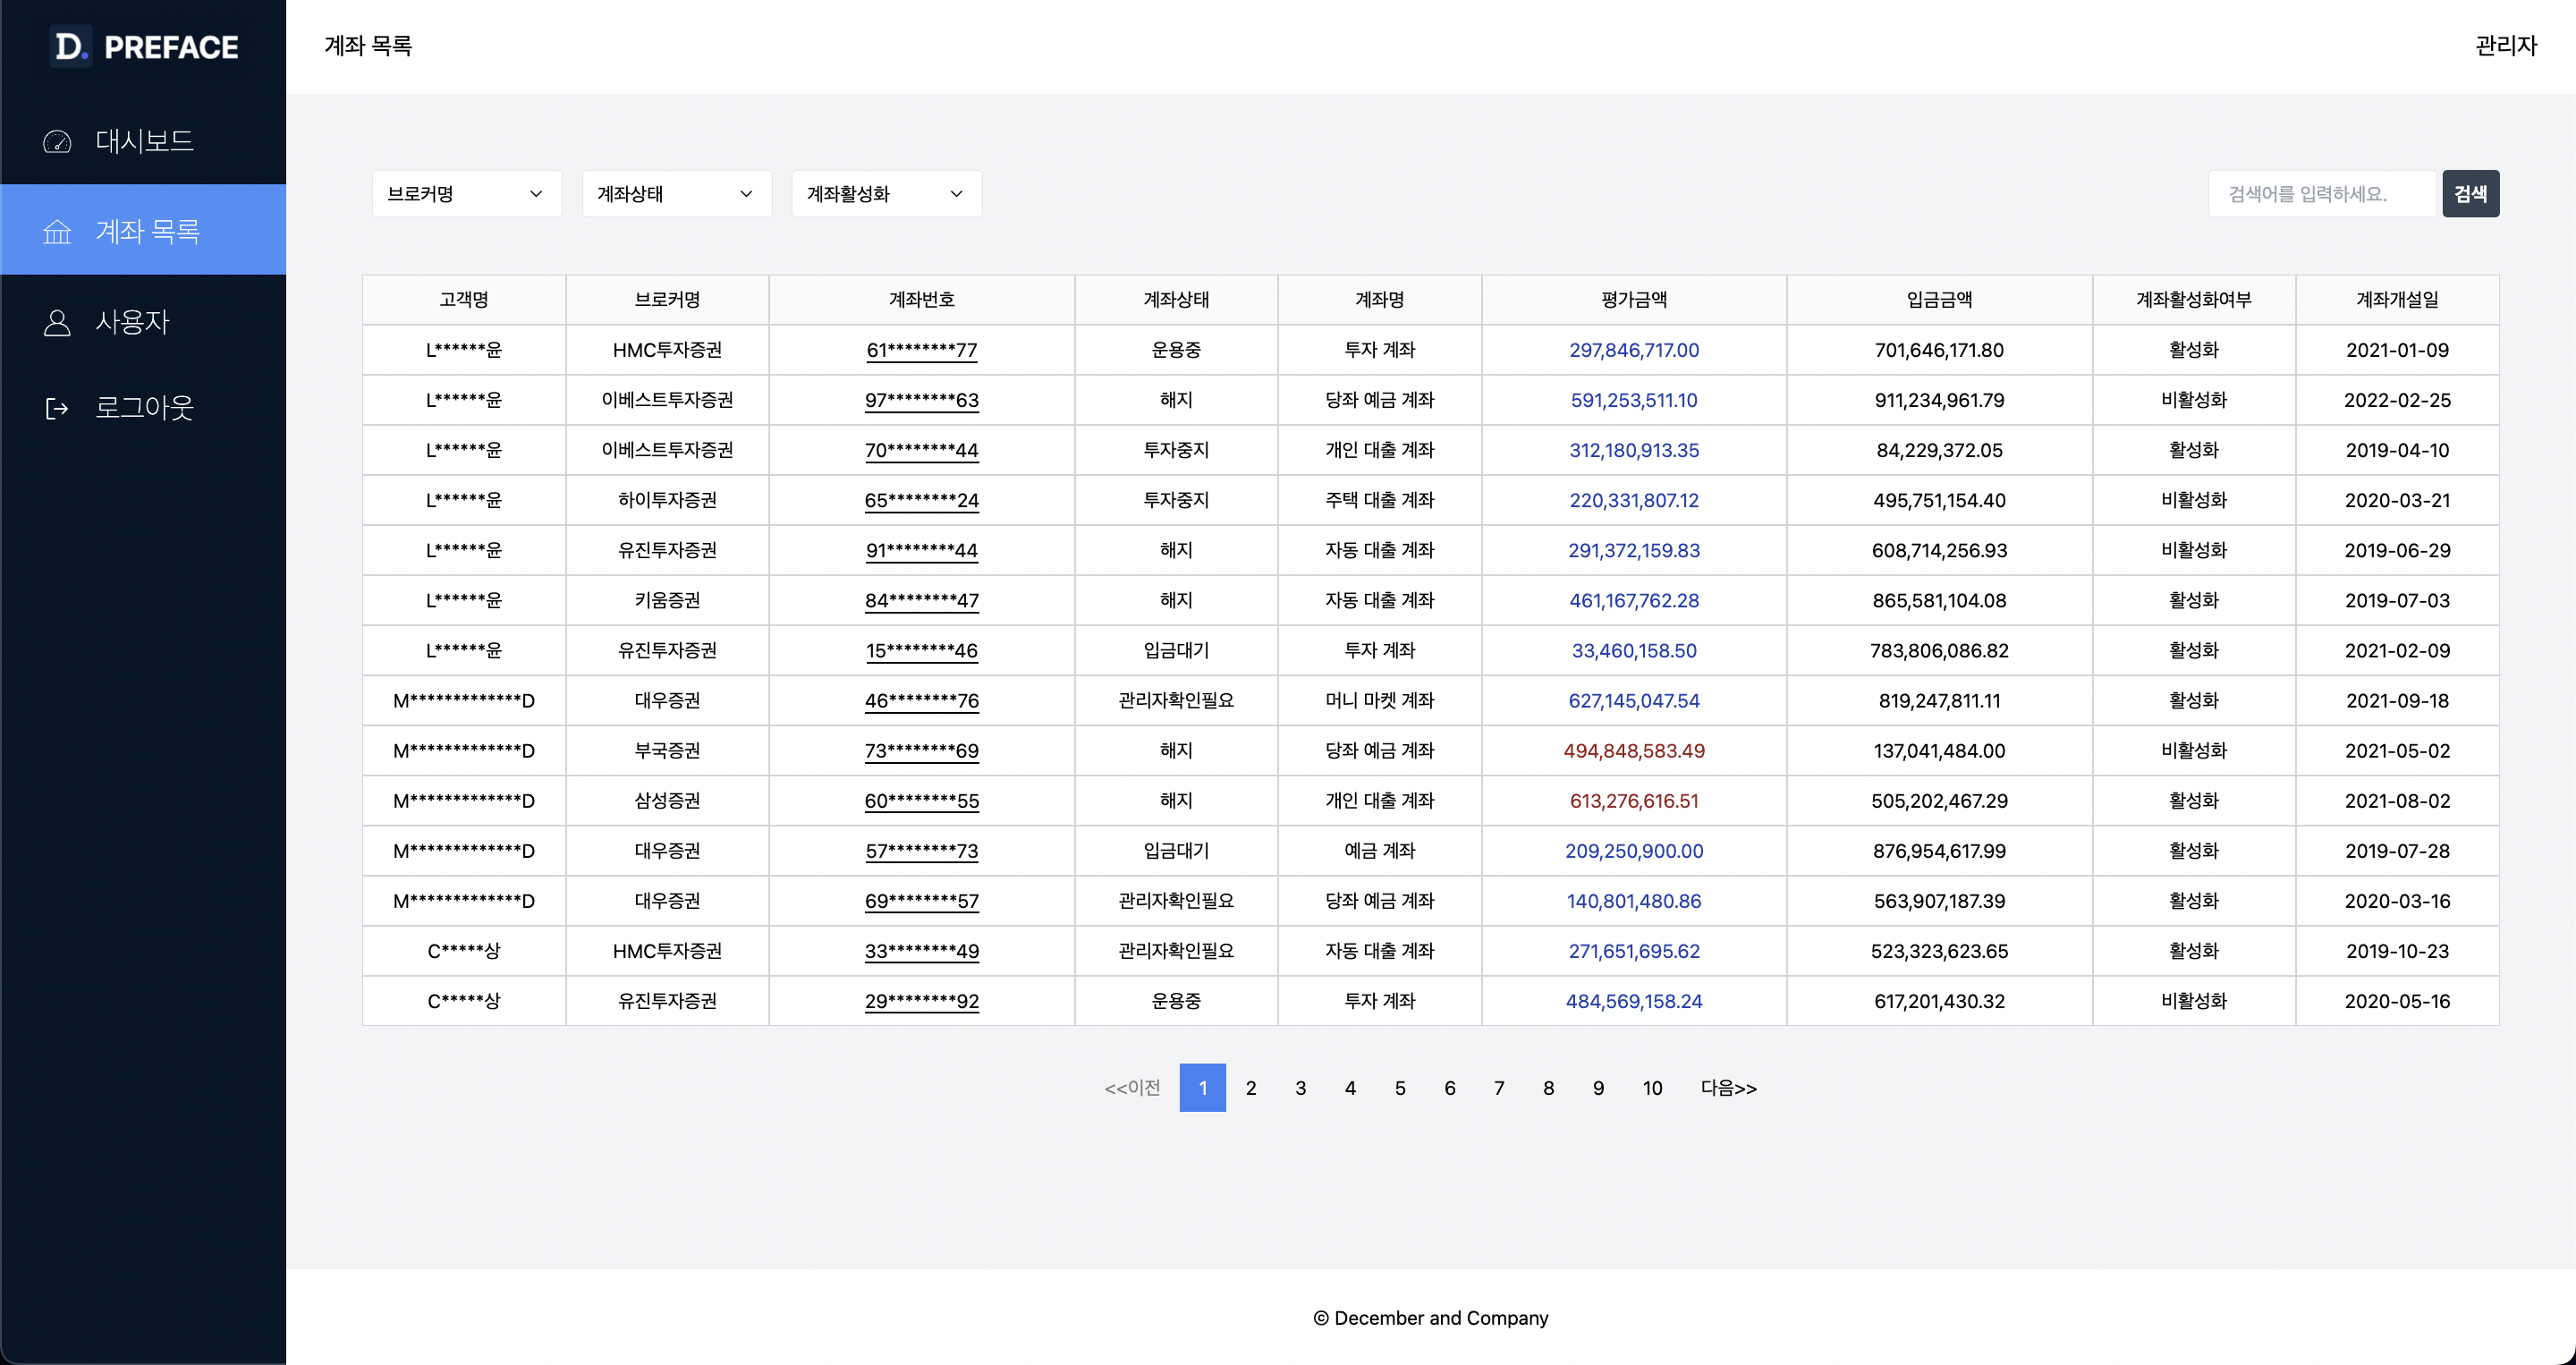Open the 브로커명 dropdown
Screen dimensions: 2576x1365
click(x=466, y=193)
